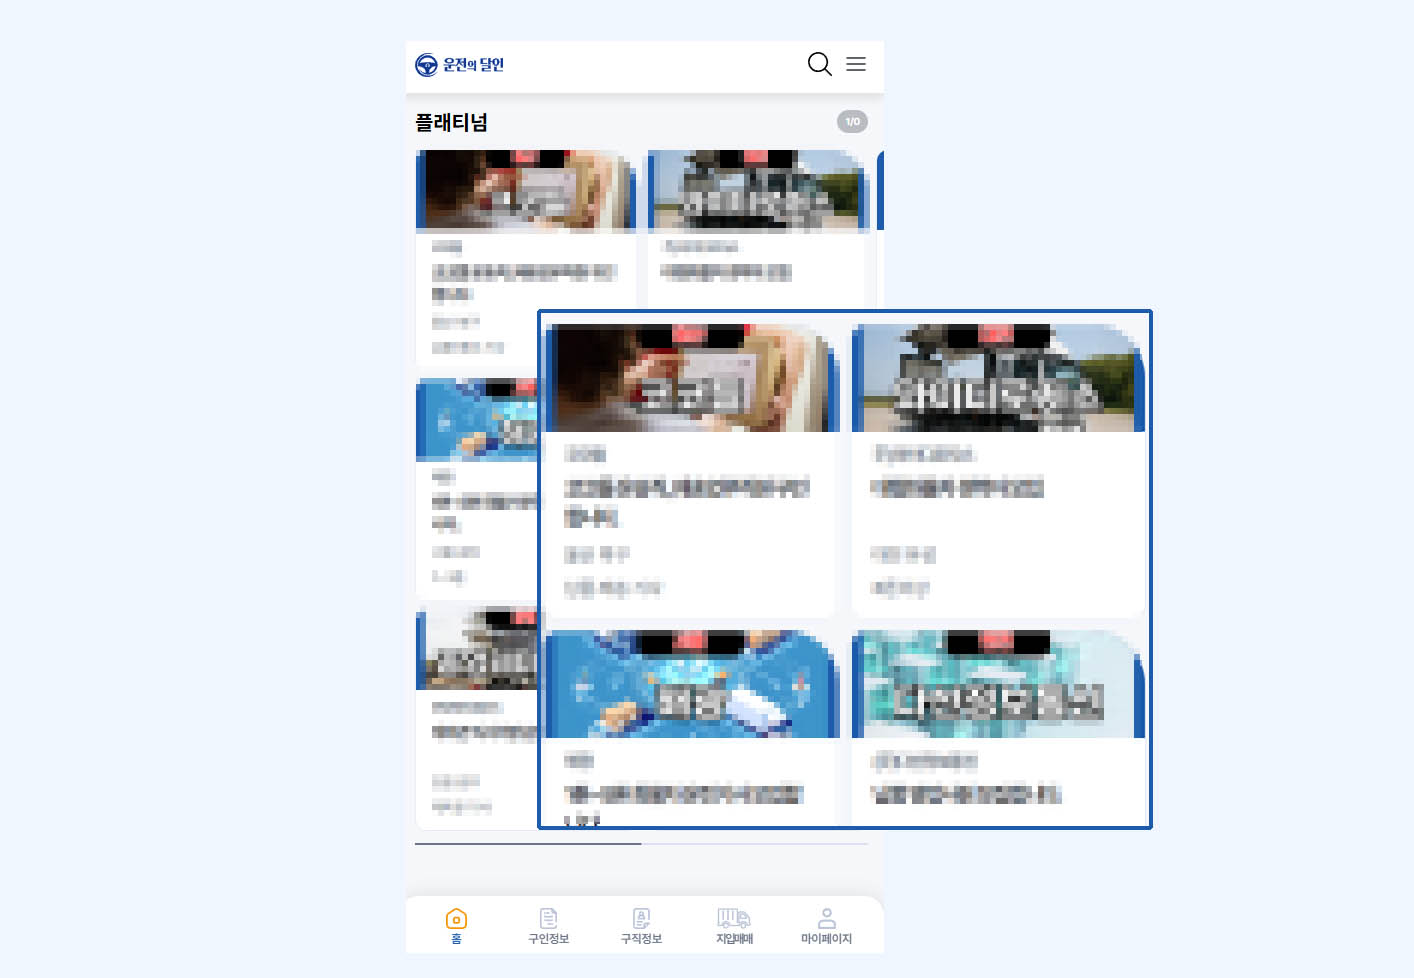
Task: Tap the small truck card image under header
Action: [x=757, y=191]
